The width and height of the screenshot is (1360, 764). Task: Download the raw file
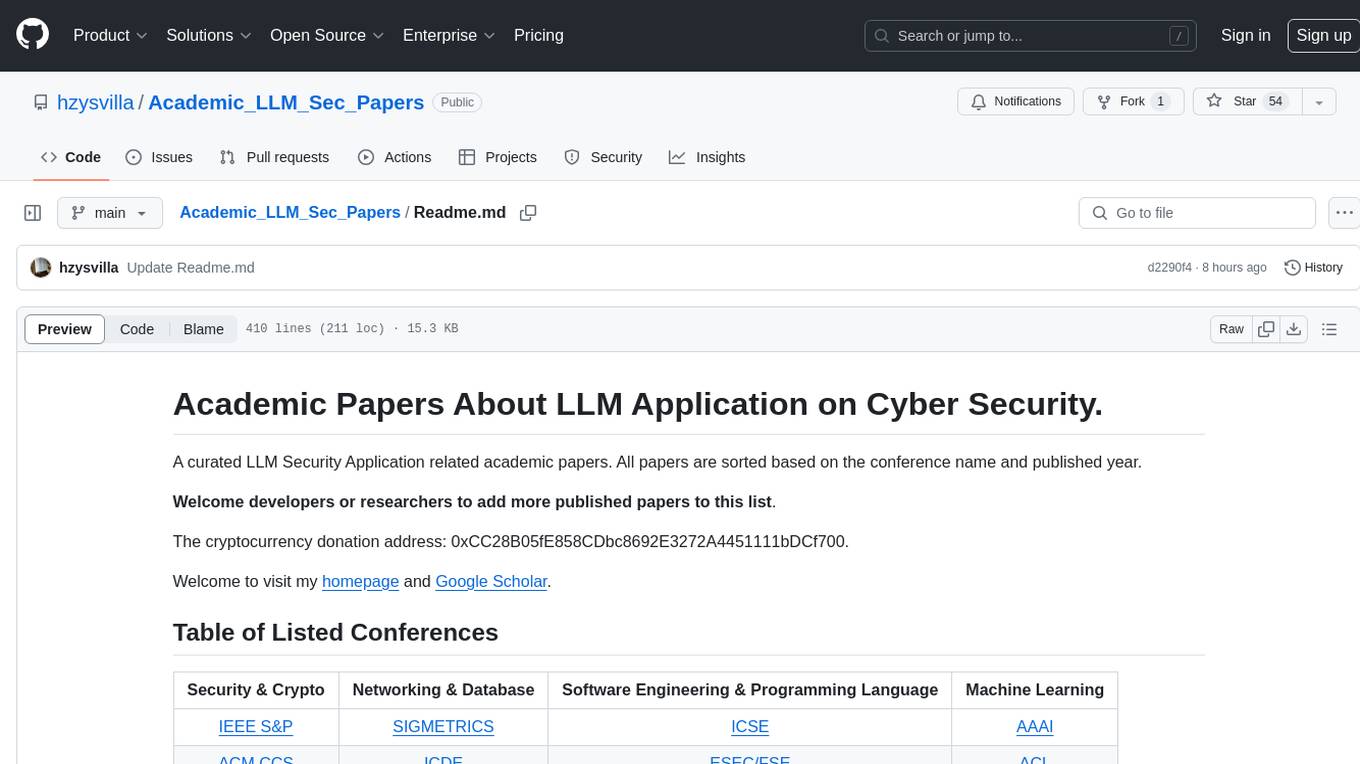click(1293, 329)
